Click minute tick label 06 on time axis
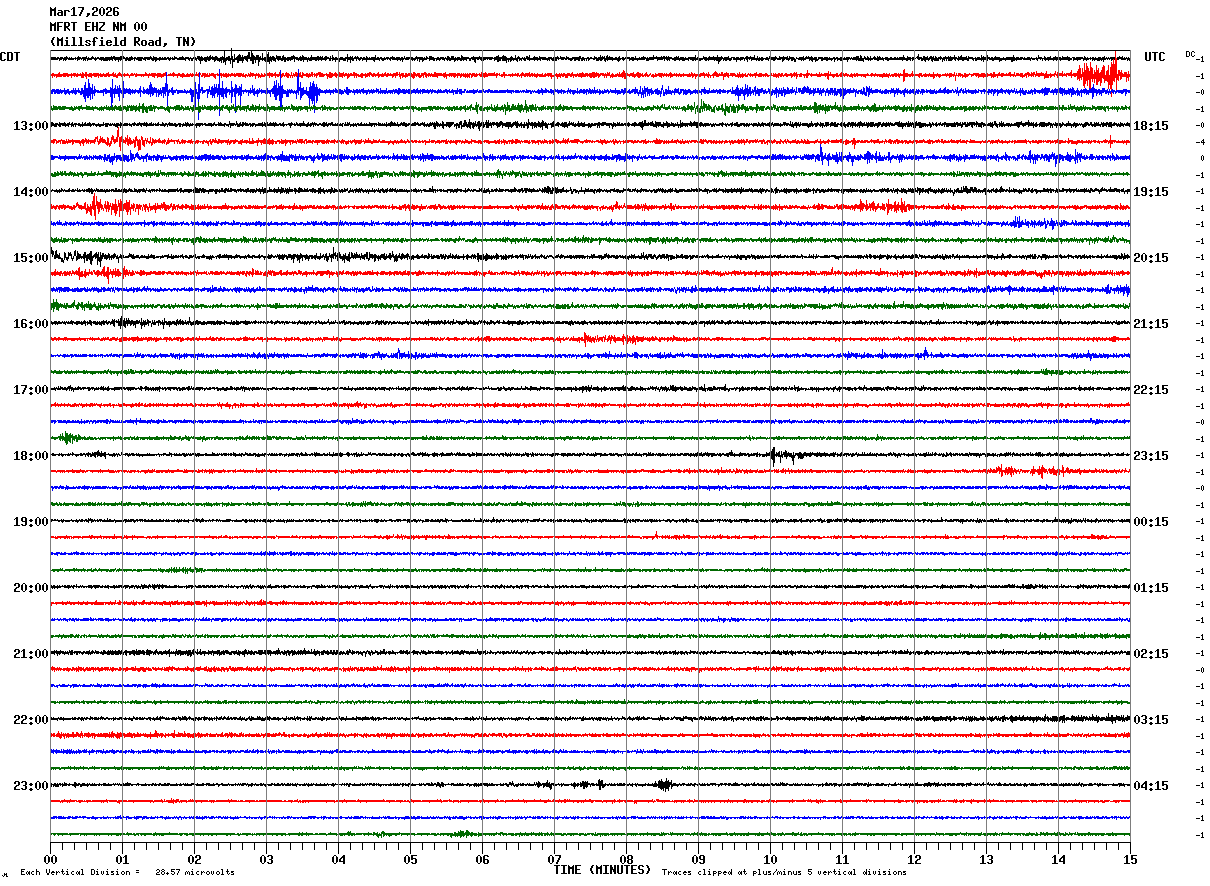This screenshot has height=886, width=1210. [x=482, y=859]
